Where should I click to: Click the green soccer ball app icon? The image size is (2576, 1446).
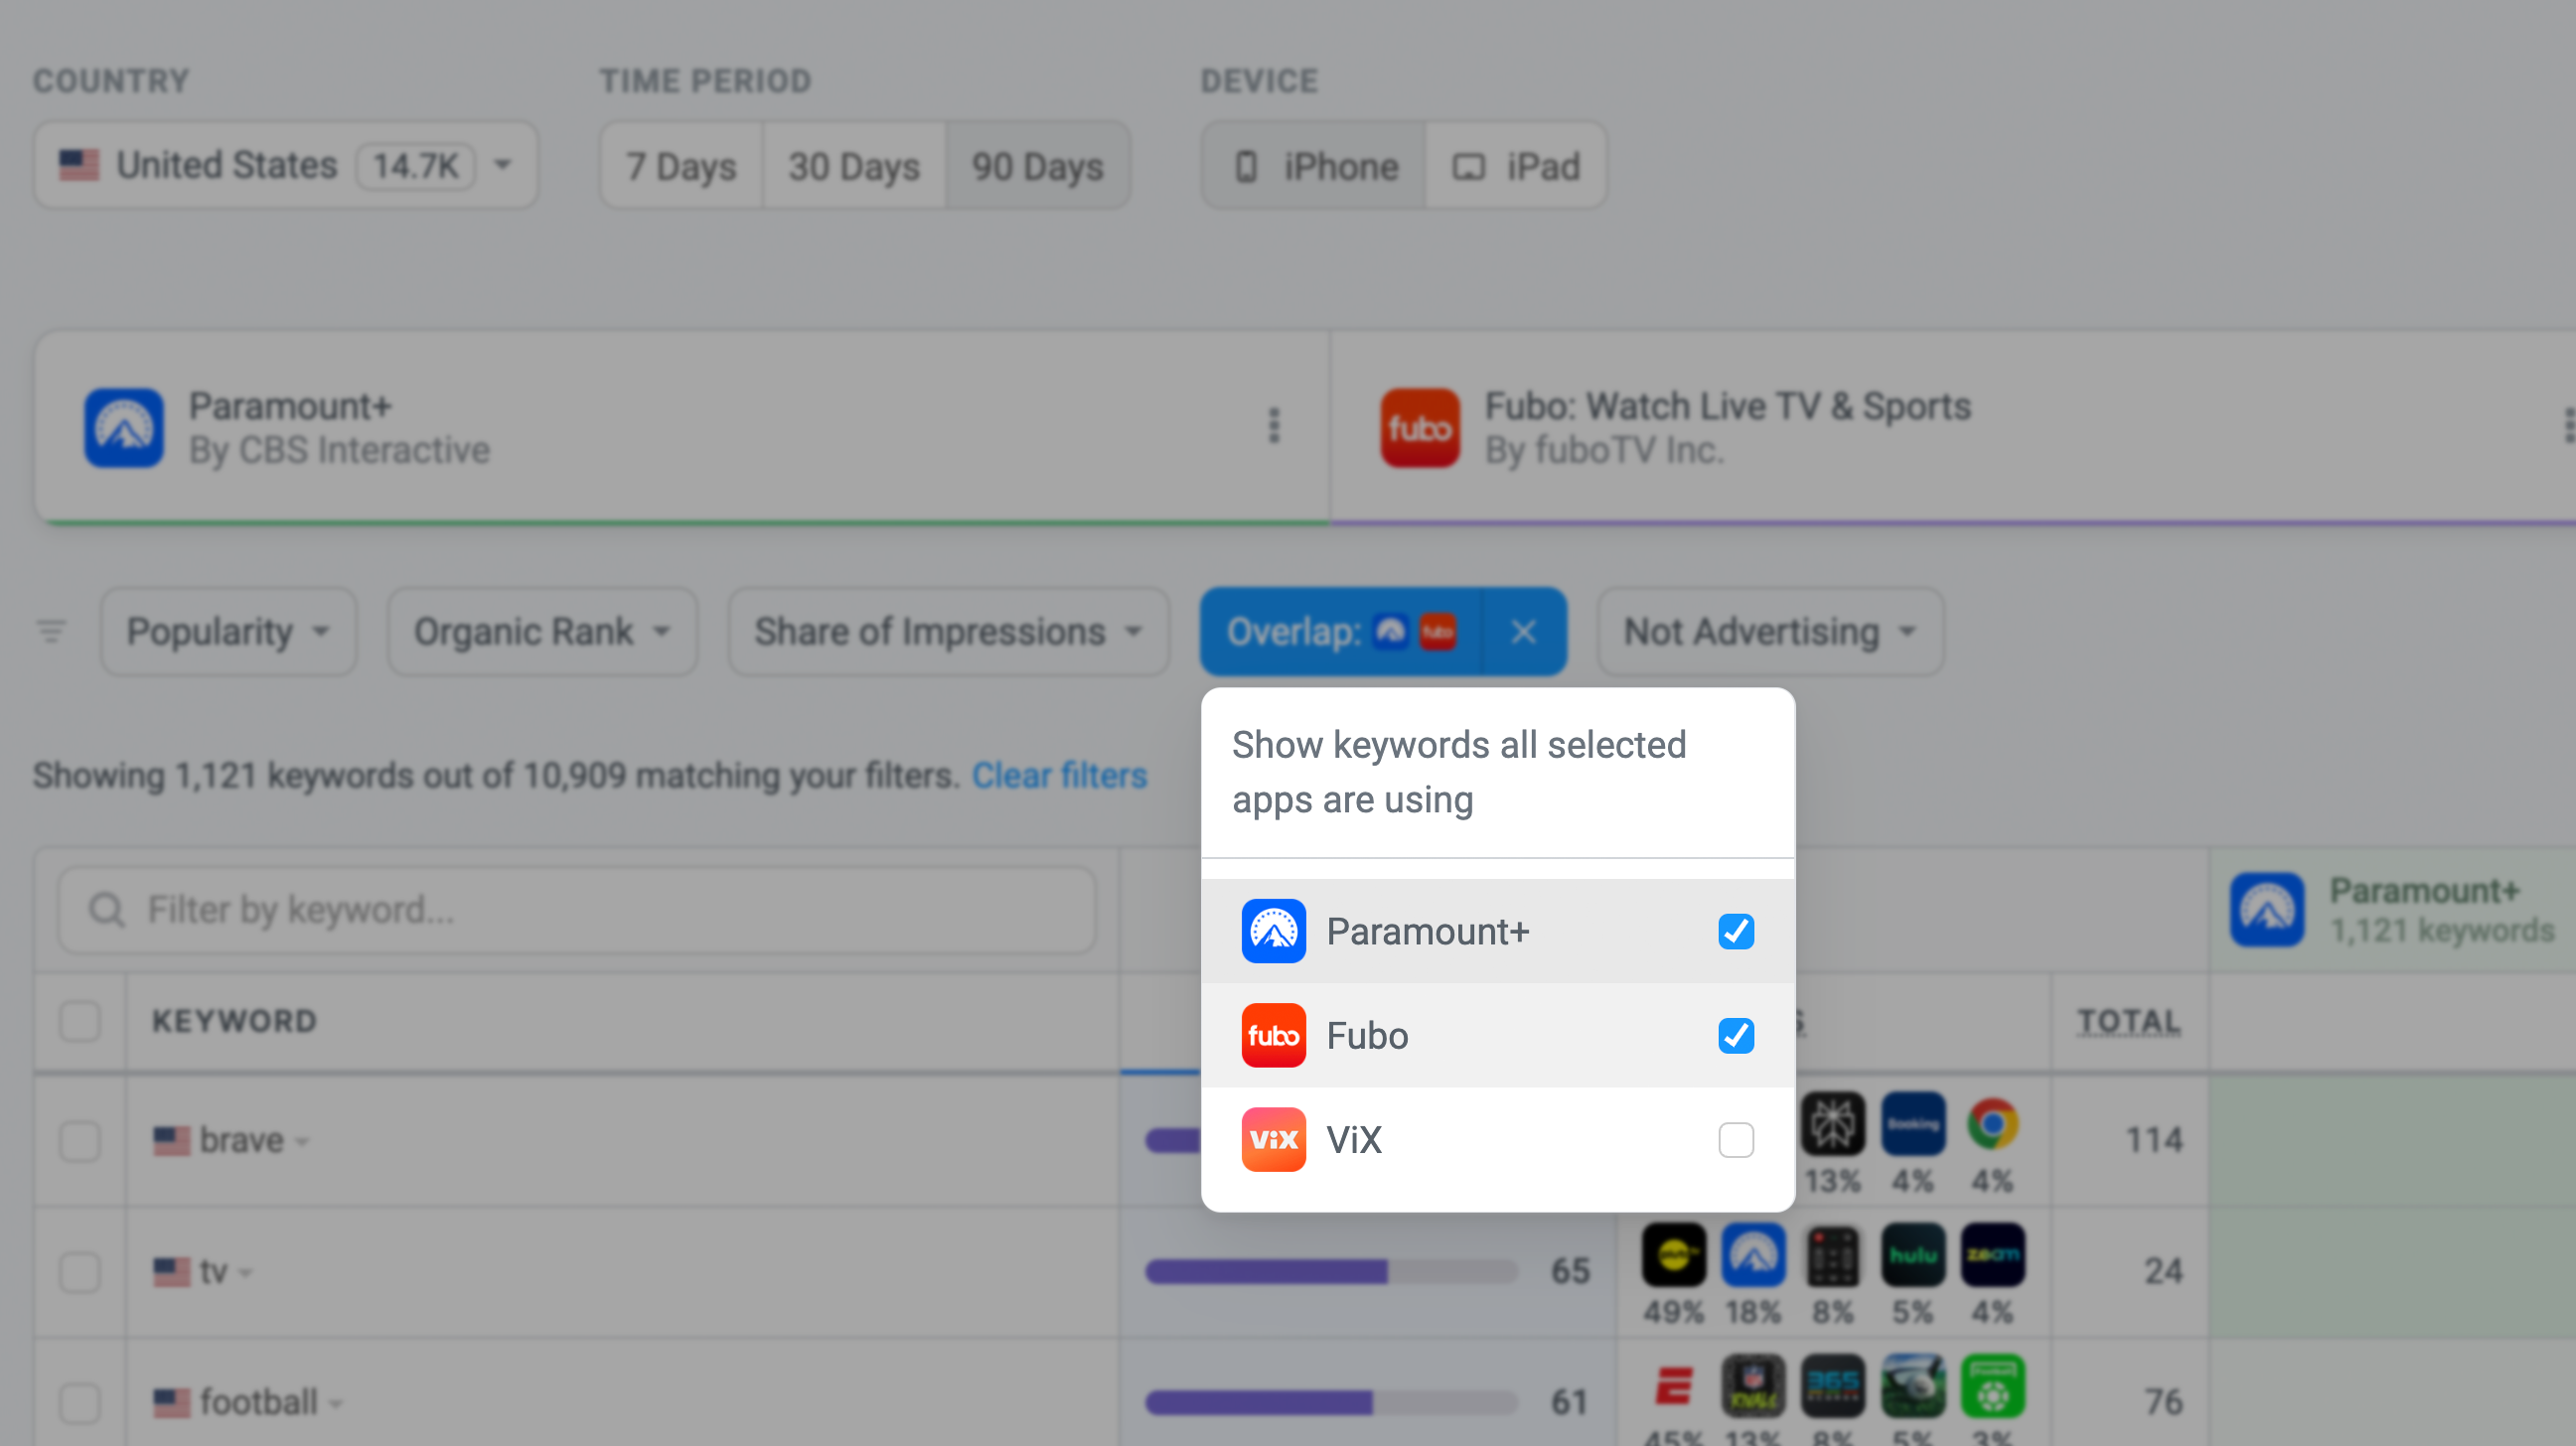pos(1992,1385)
